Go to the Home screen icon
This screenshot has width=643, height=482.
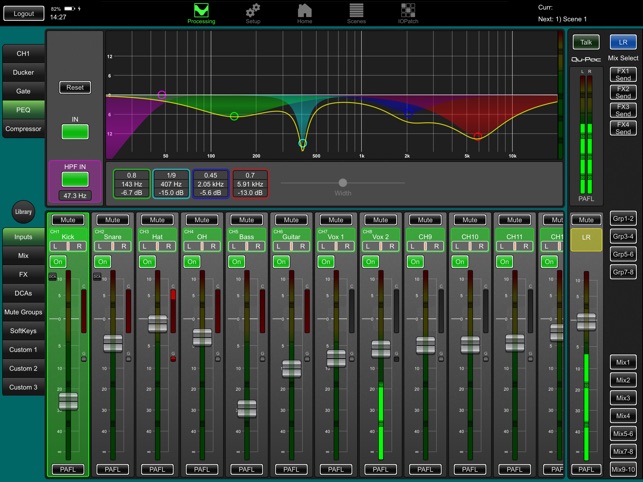click(305, 12)
